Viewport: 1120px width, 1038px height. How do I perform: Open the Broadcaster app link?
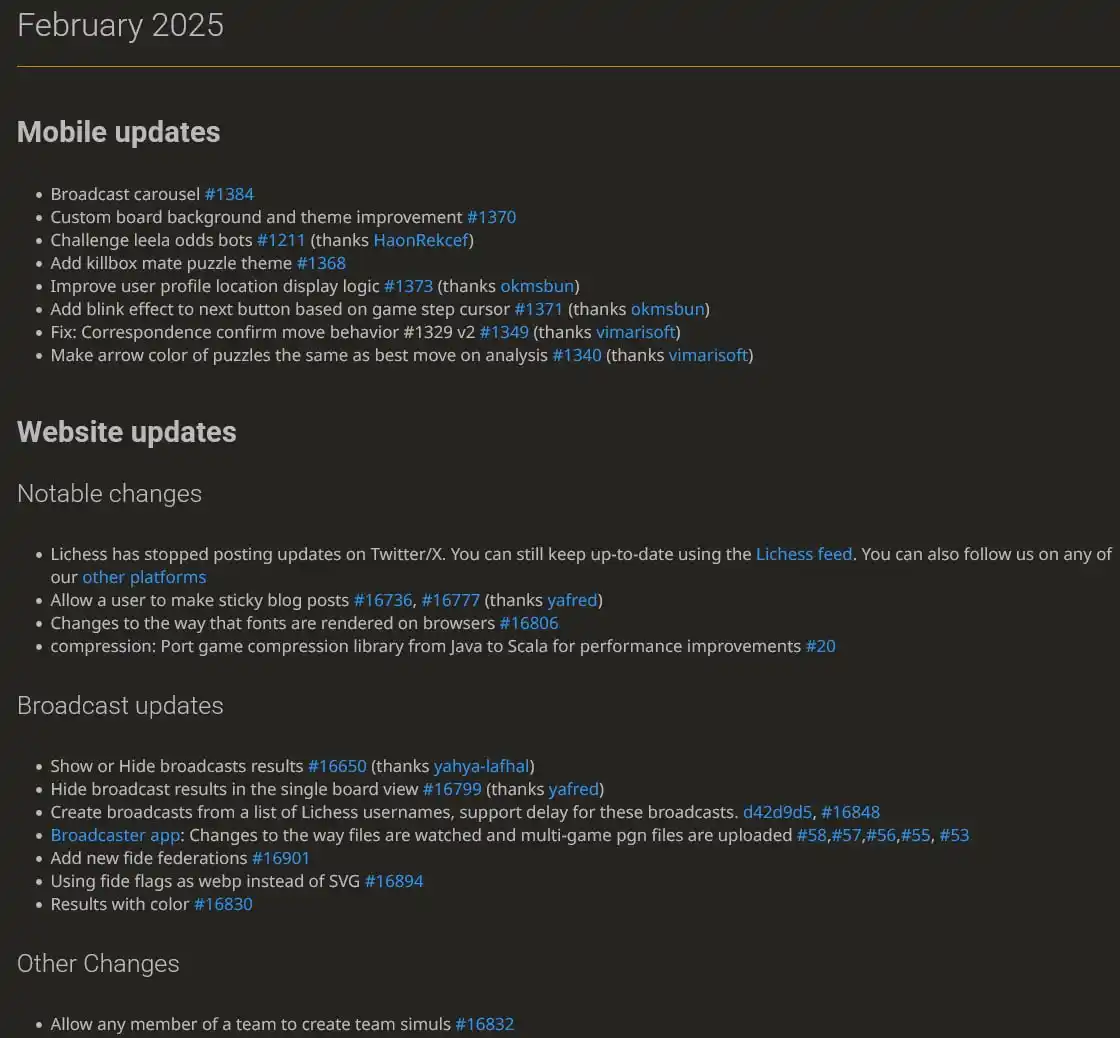click(115, 835)
